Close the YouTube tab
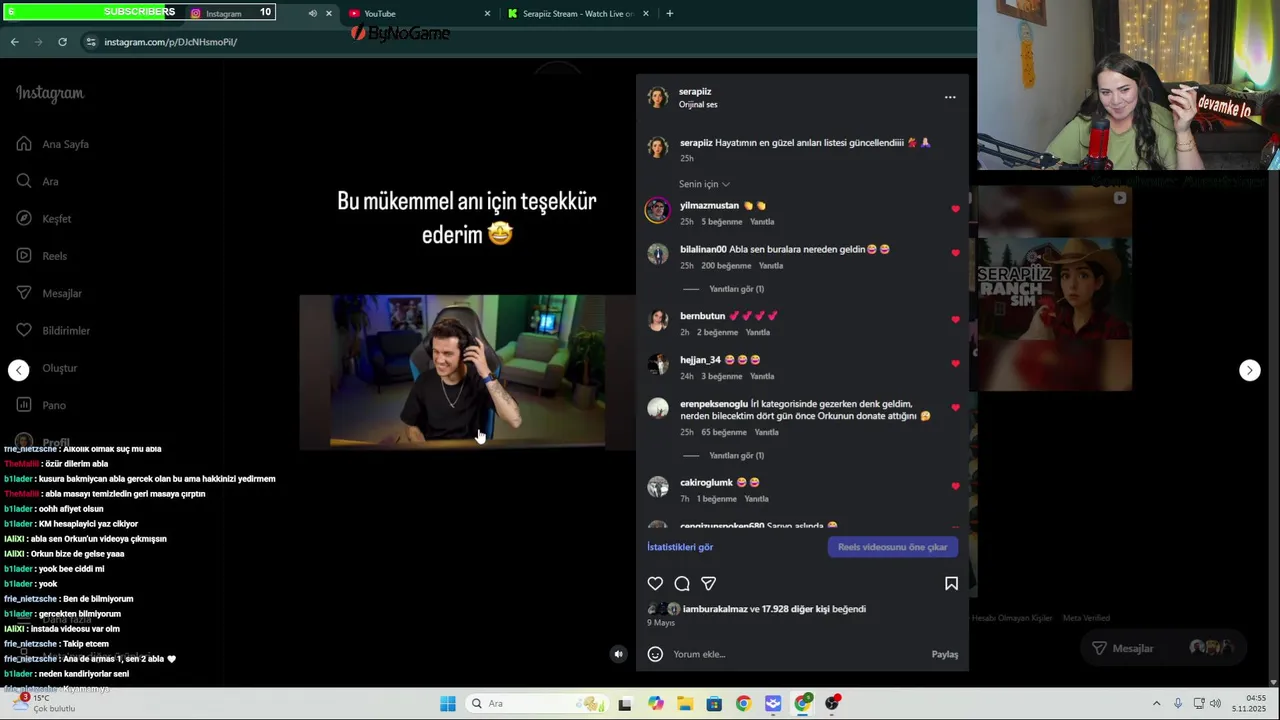 487,13
